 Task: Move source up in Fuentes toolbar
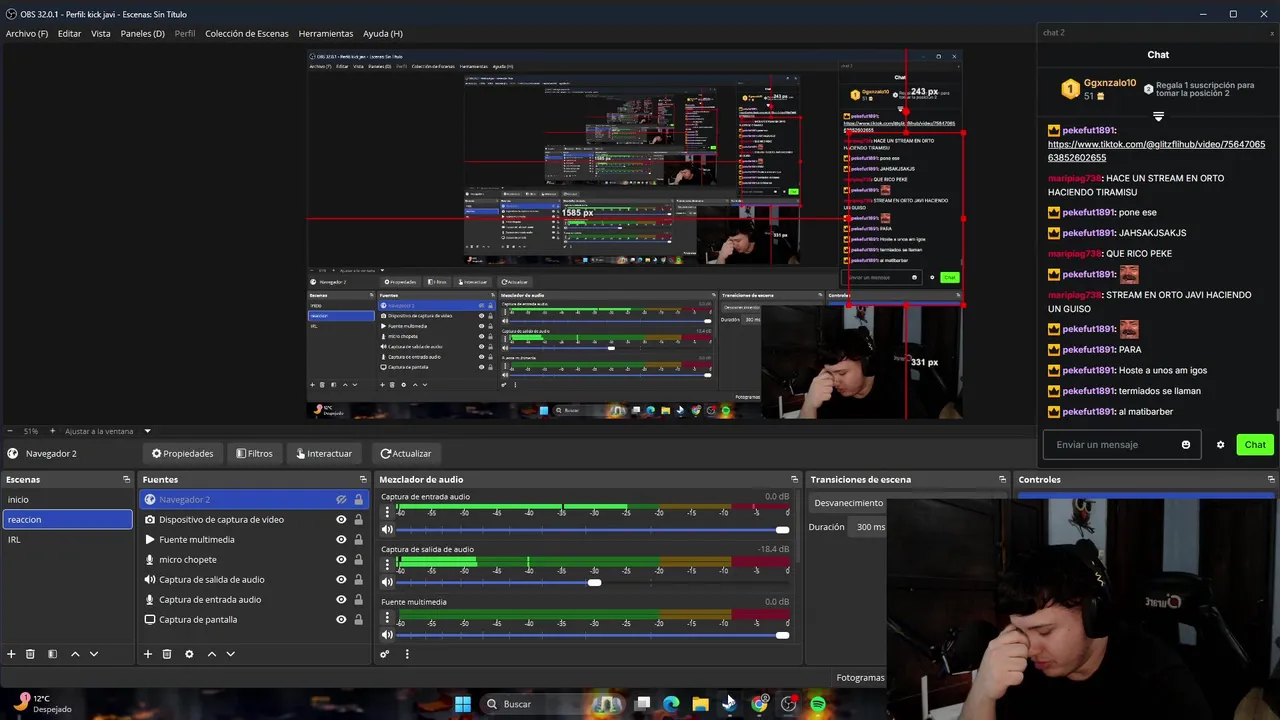[212, 654]
